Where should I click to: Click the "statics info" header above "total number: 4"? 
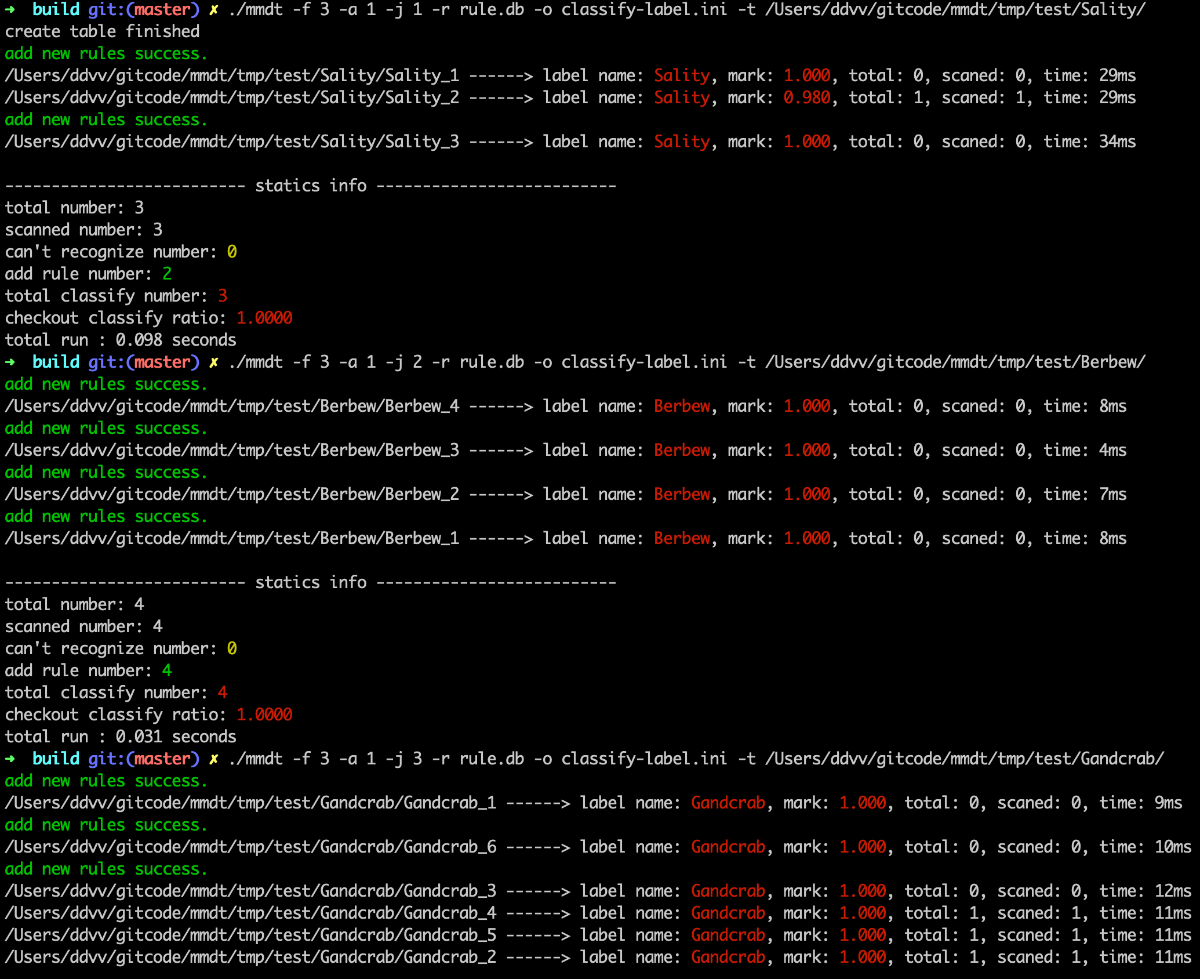pos(311,582)
